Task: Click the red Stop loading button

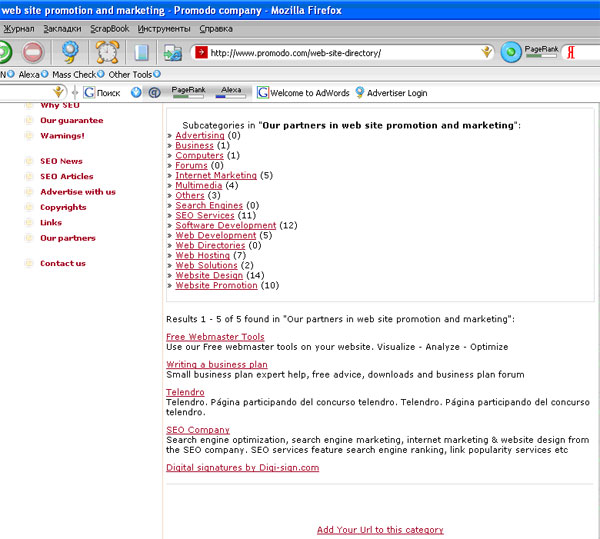Action: (32, 52)
